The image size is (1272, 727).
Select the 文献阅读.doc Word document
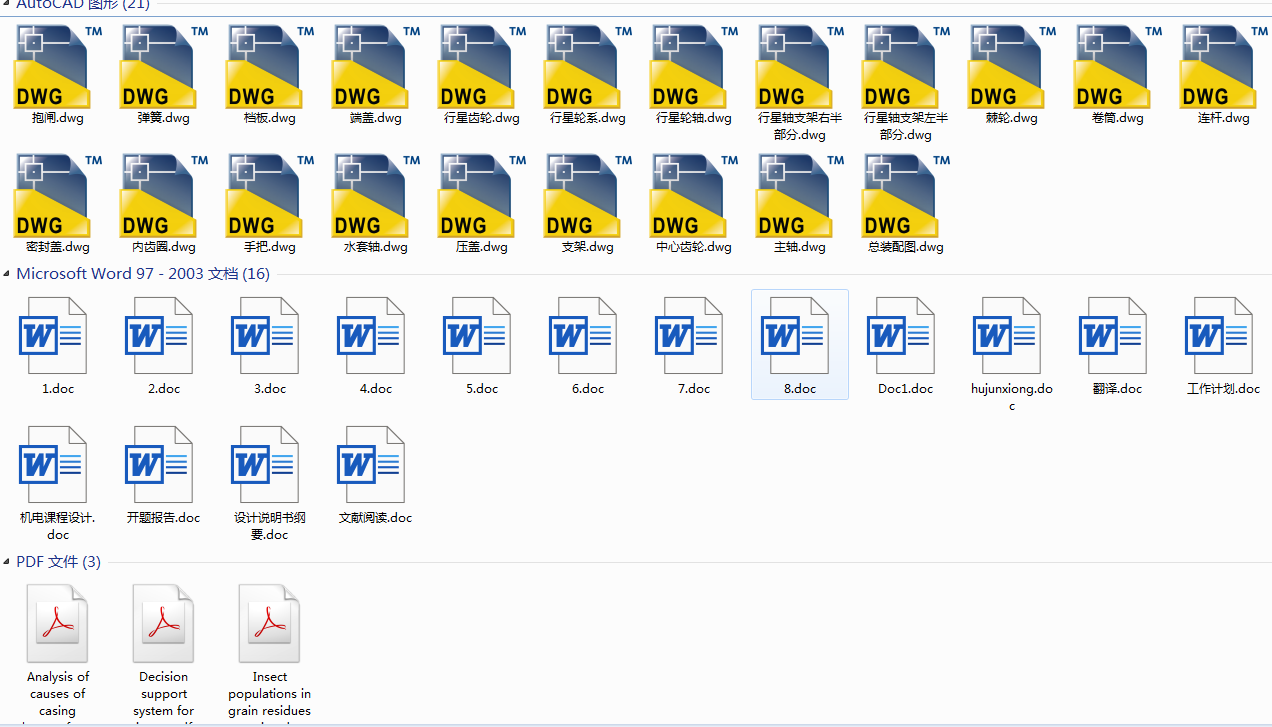(375, 464)
